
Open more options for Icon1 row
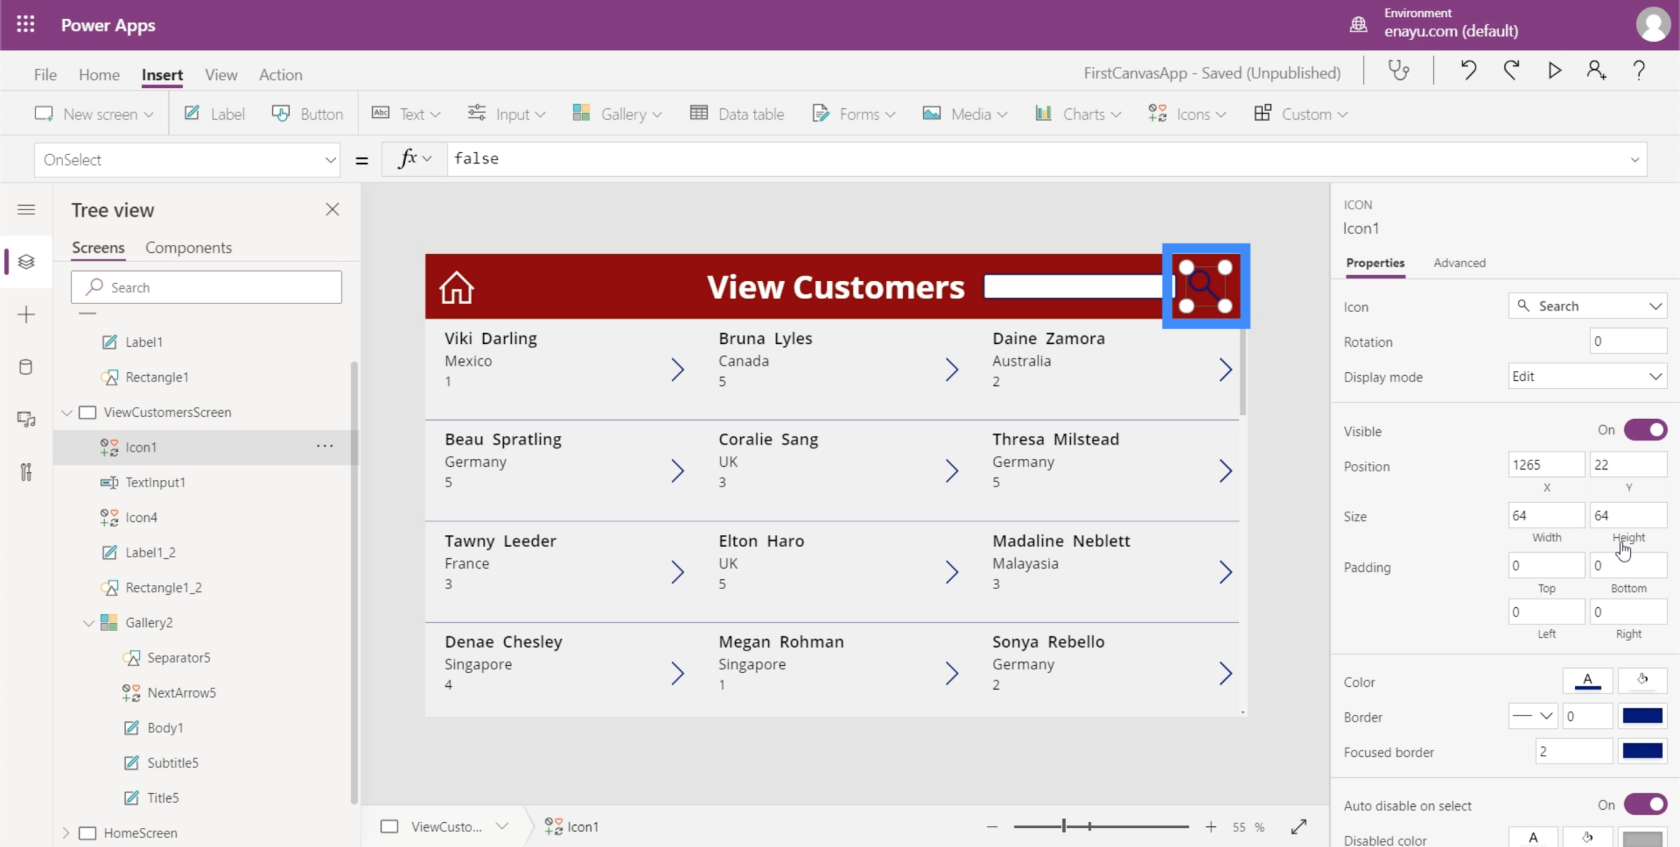click(x=325, y=446)
